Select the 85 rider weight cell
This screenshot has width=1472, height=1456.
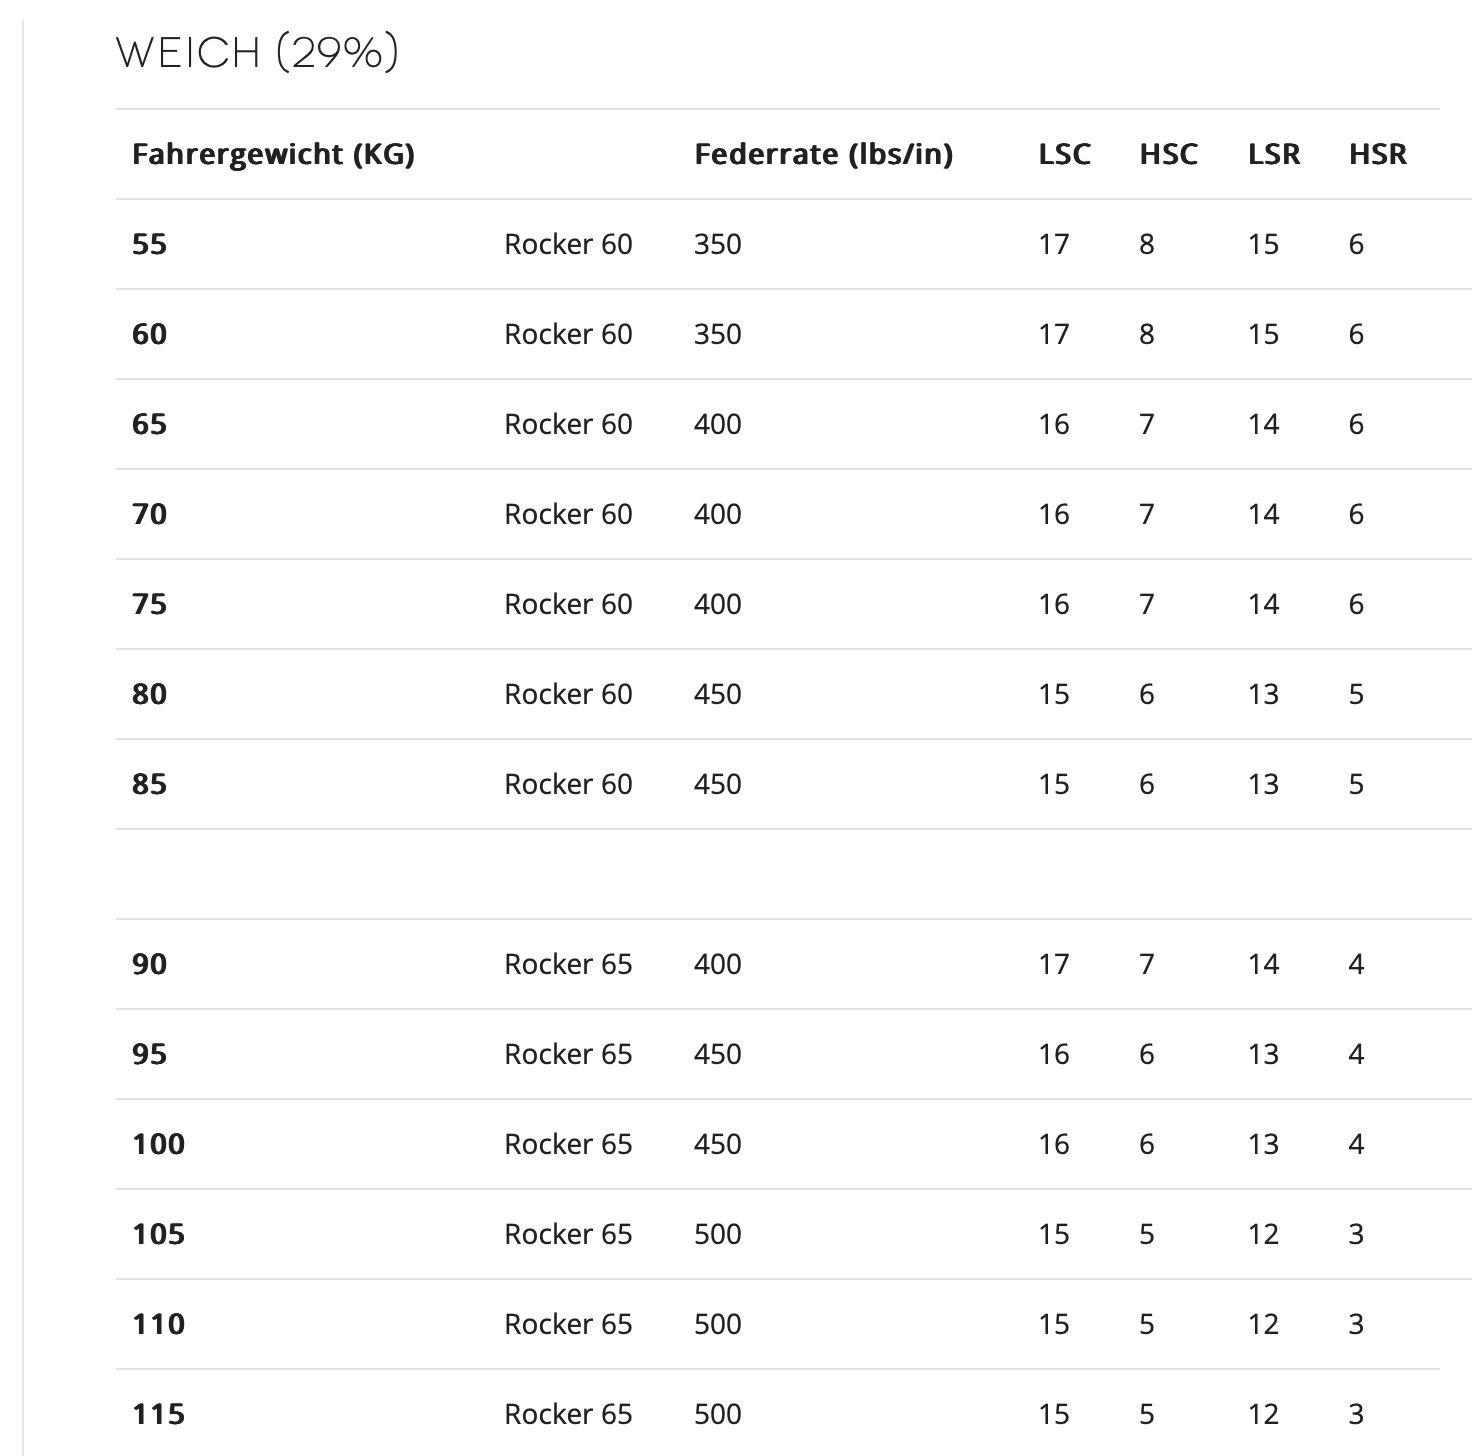(x=149, y=784)
